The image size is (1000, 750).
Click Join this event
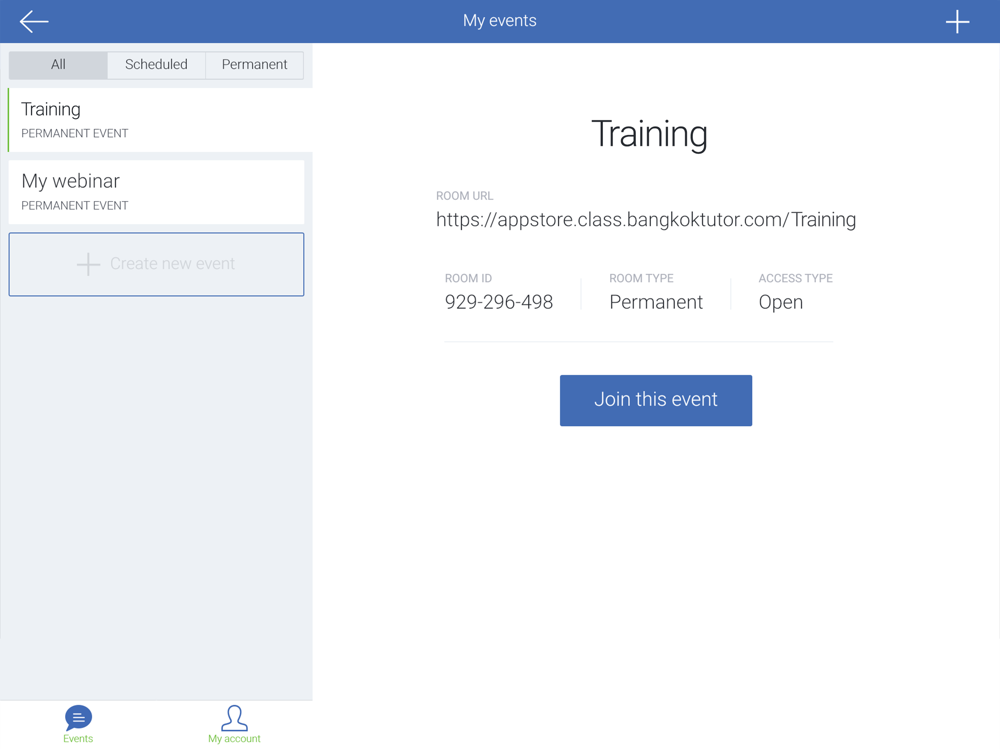tap(656, 400)
